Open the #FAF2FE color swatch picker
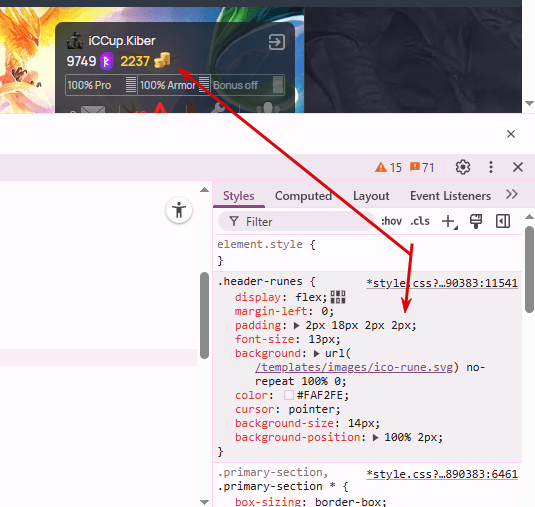The width and height of the screenshot is (535, 507). tap(289, 395)
